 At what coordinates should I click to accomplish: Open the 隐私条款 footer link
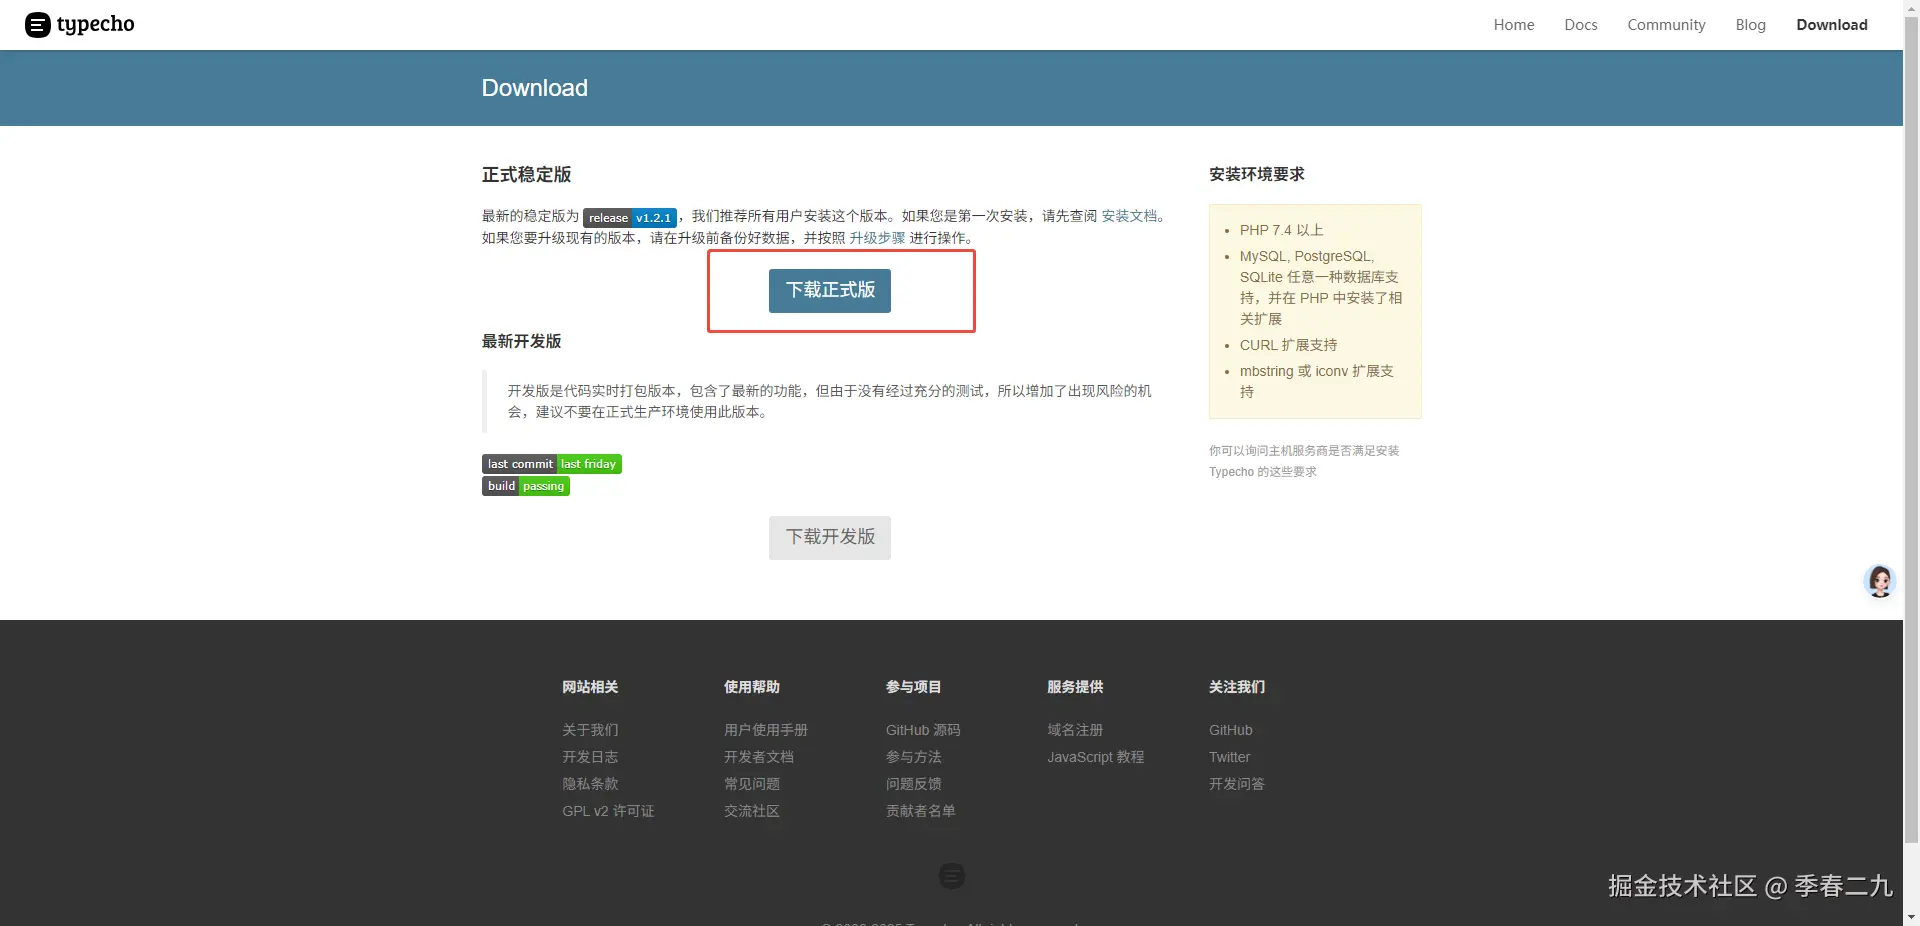(590, 784)
